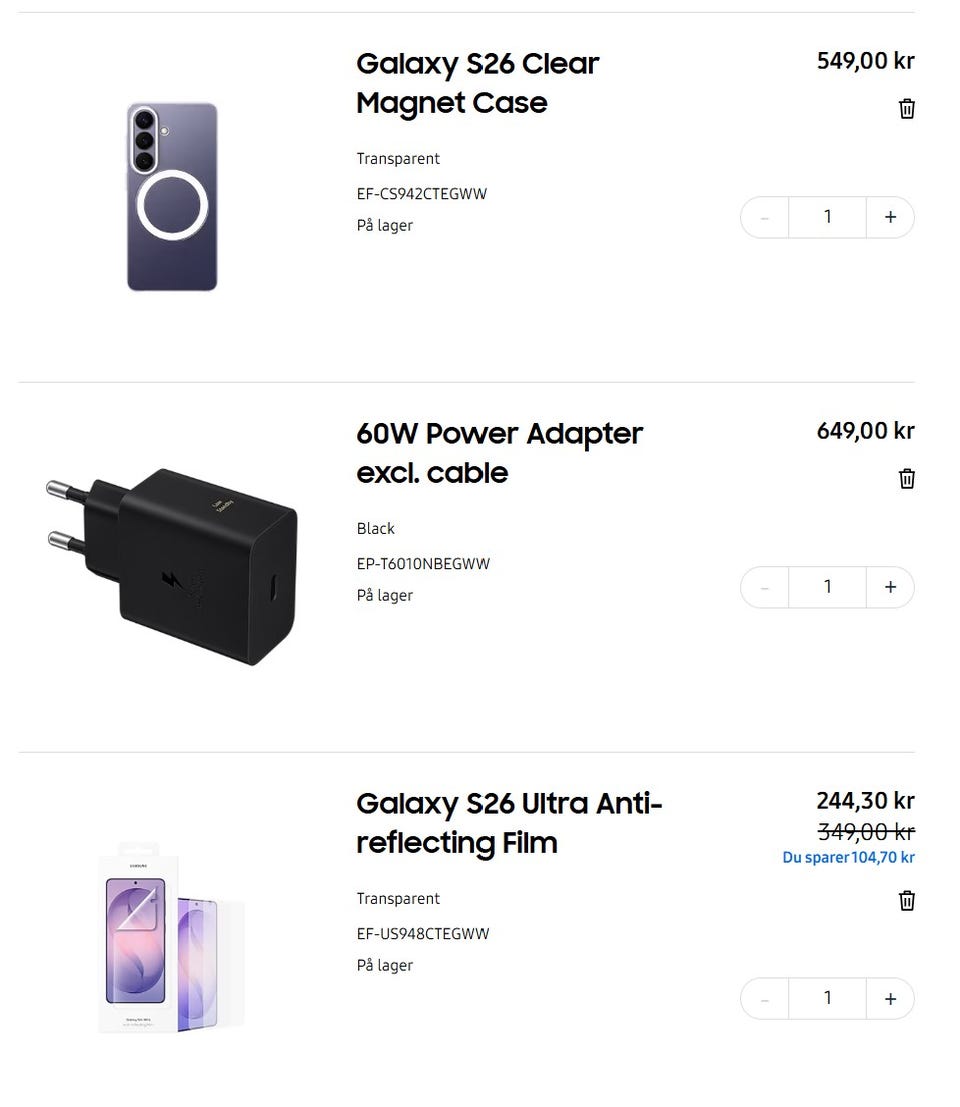Open Galaxy S26 Ultra Anti-reflecting Film link
This screenshot has width=960, height=1107.
click(x=509, y=823)
